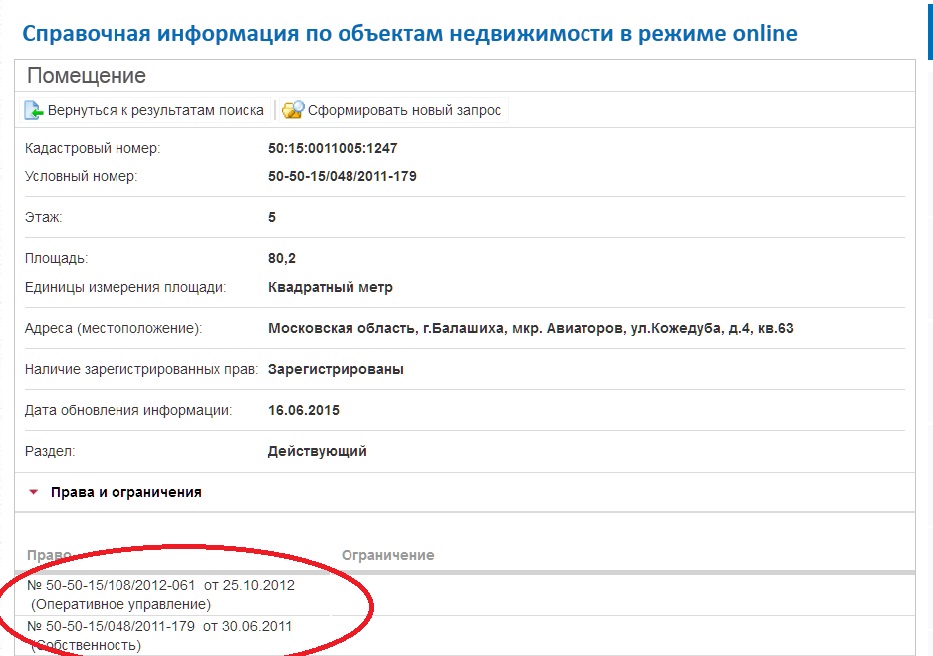Click the 'Помещение' panel title
933x656 pixels.
point(86,76)
